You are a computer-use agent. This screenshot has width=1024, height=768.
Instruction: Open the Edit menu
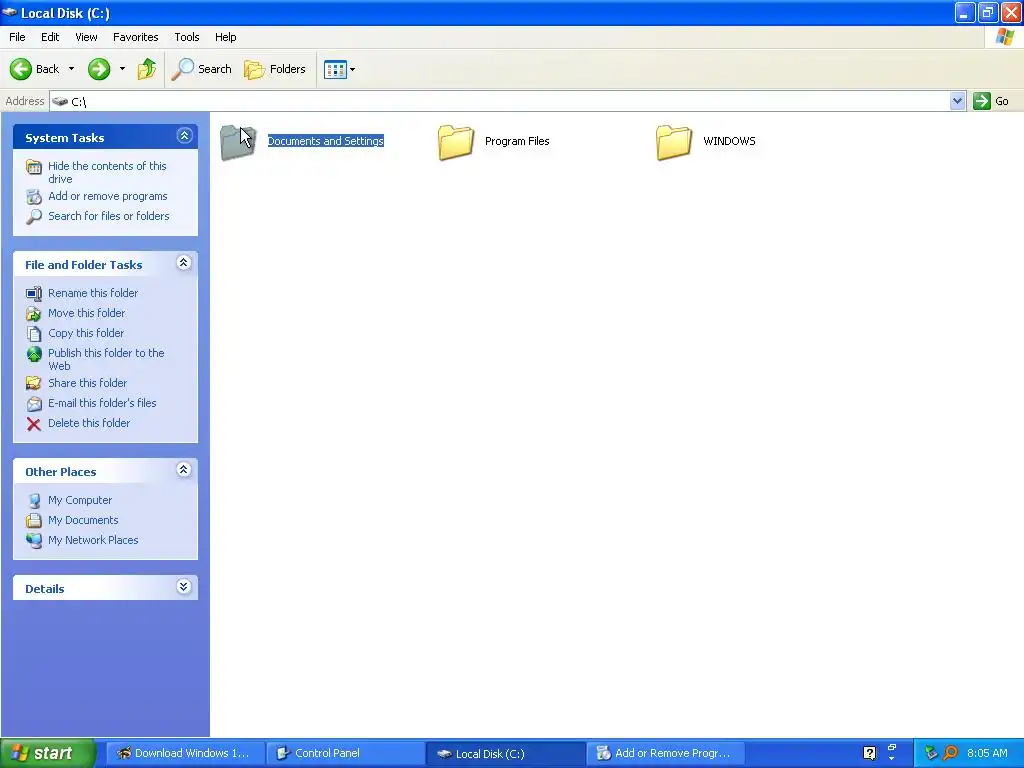(50, 37)
